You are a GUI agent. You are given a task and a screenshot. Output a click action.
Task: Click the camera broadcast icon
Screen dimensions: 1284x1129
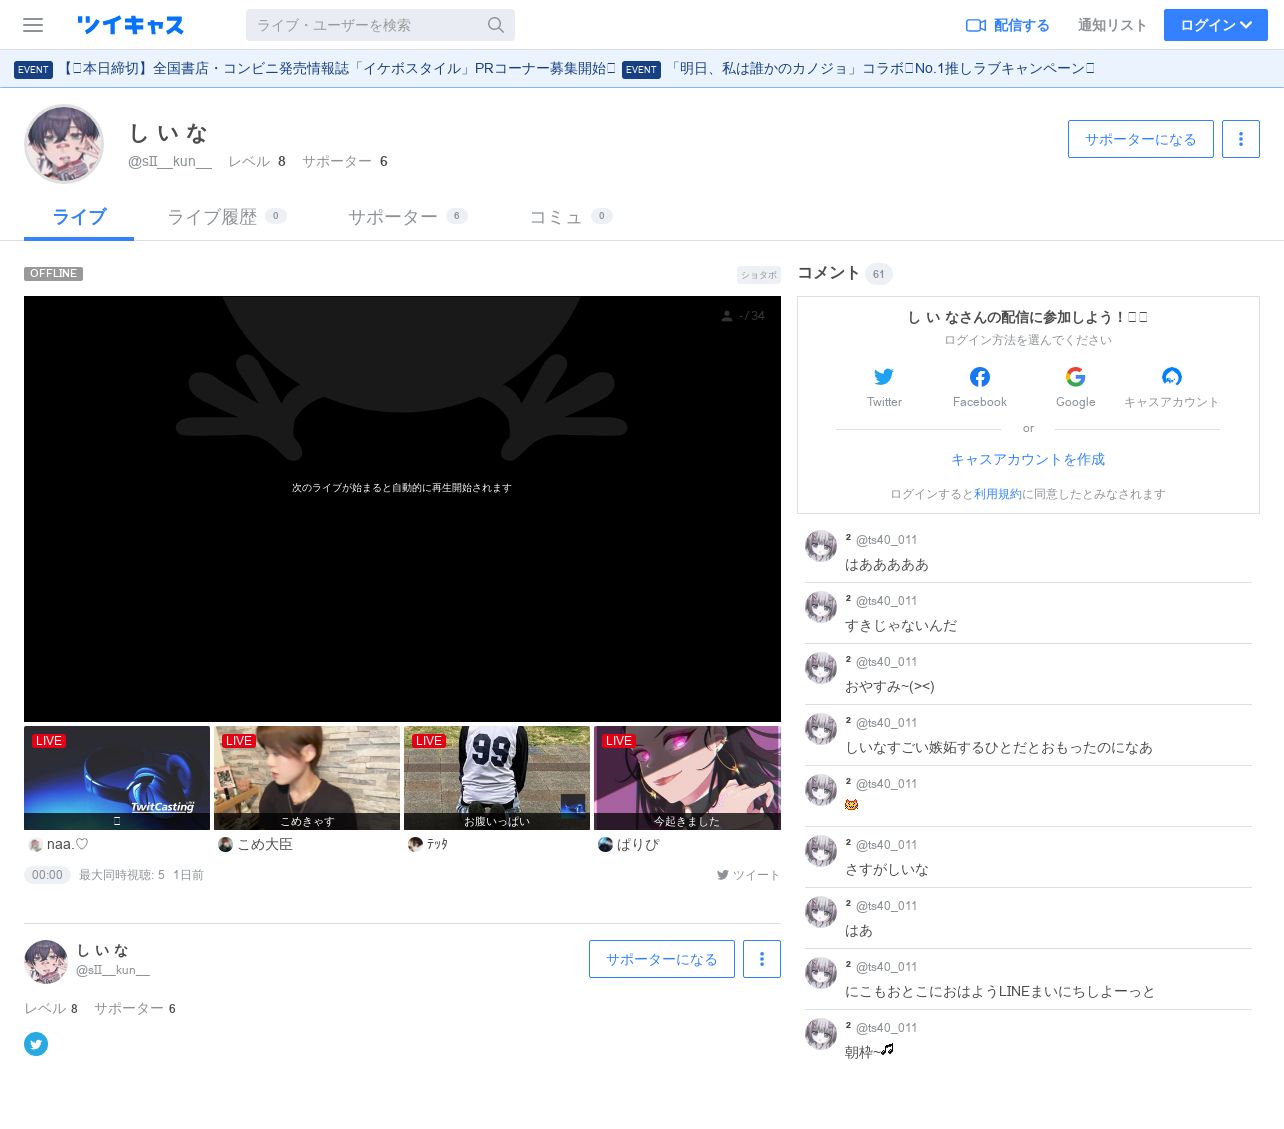976,25
